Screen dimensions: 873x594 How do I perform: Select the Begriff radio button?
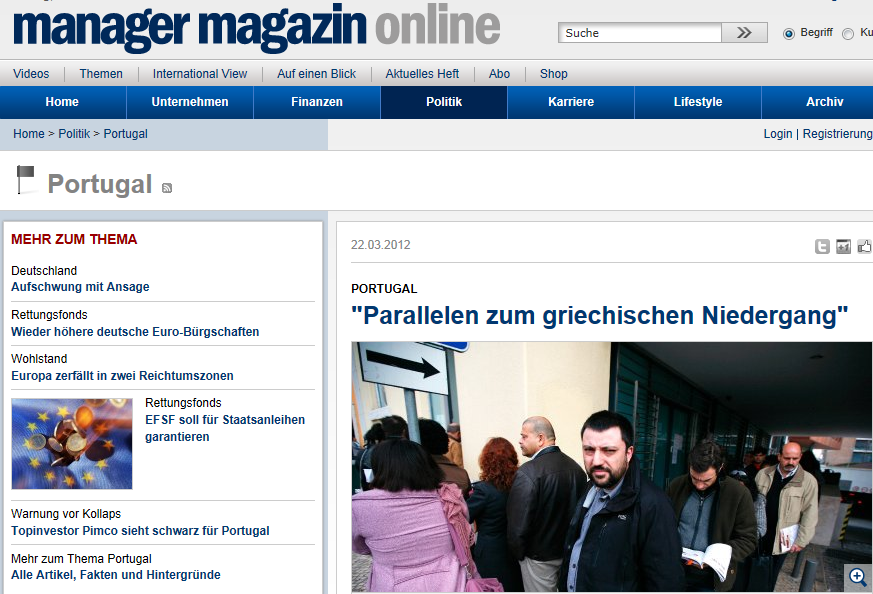point(789,33)
